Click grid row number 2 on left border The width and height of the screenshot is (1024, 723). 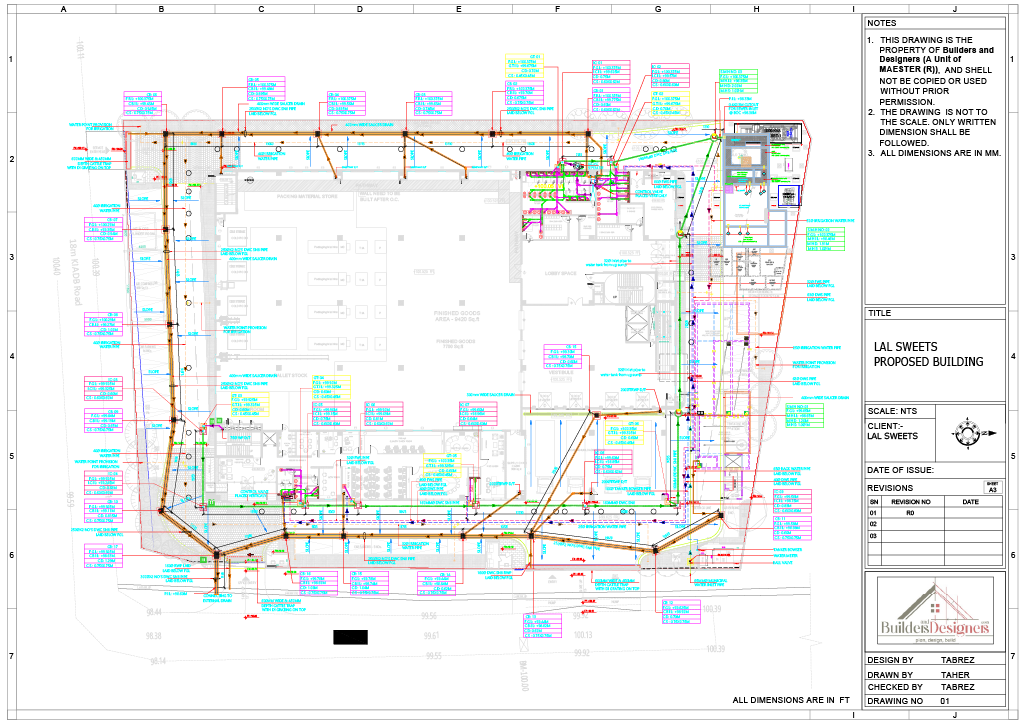click(x=11, y=159)
